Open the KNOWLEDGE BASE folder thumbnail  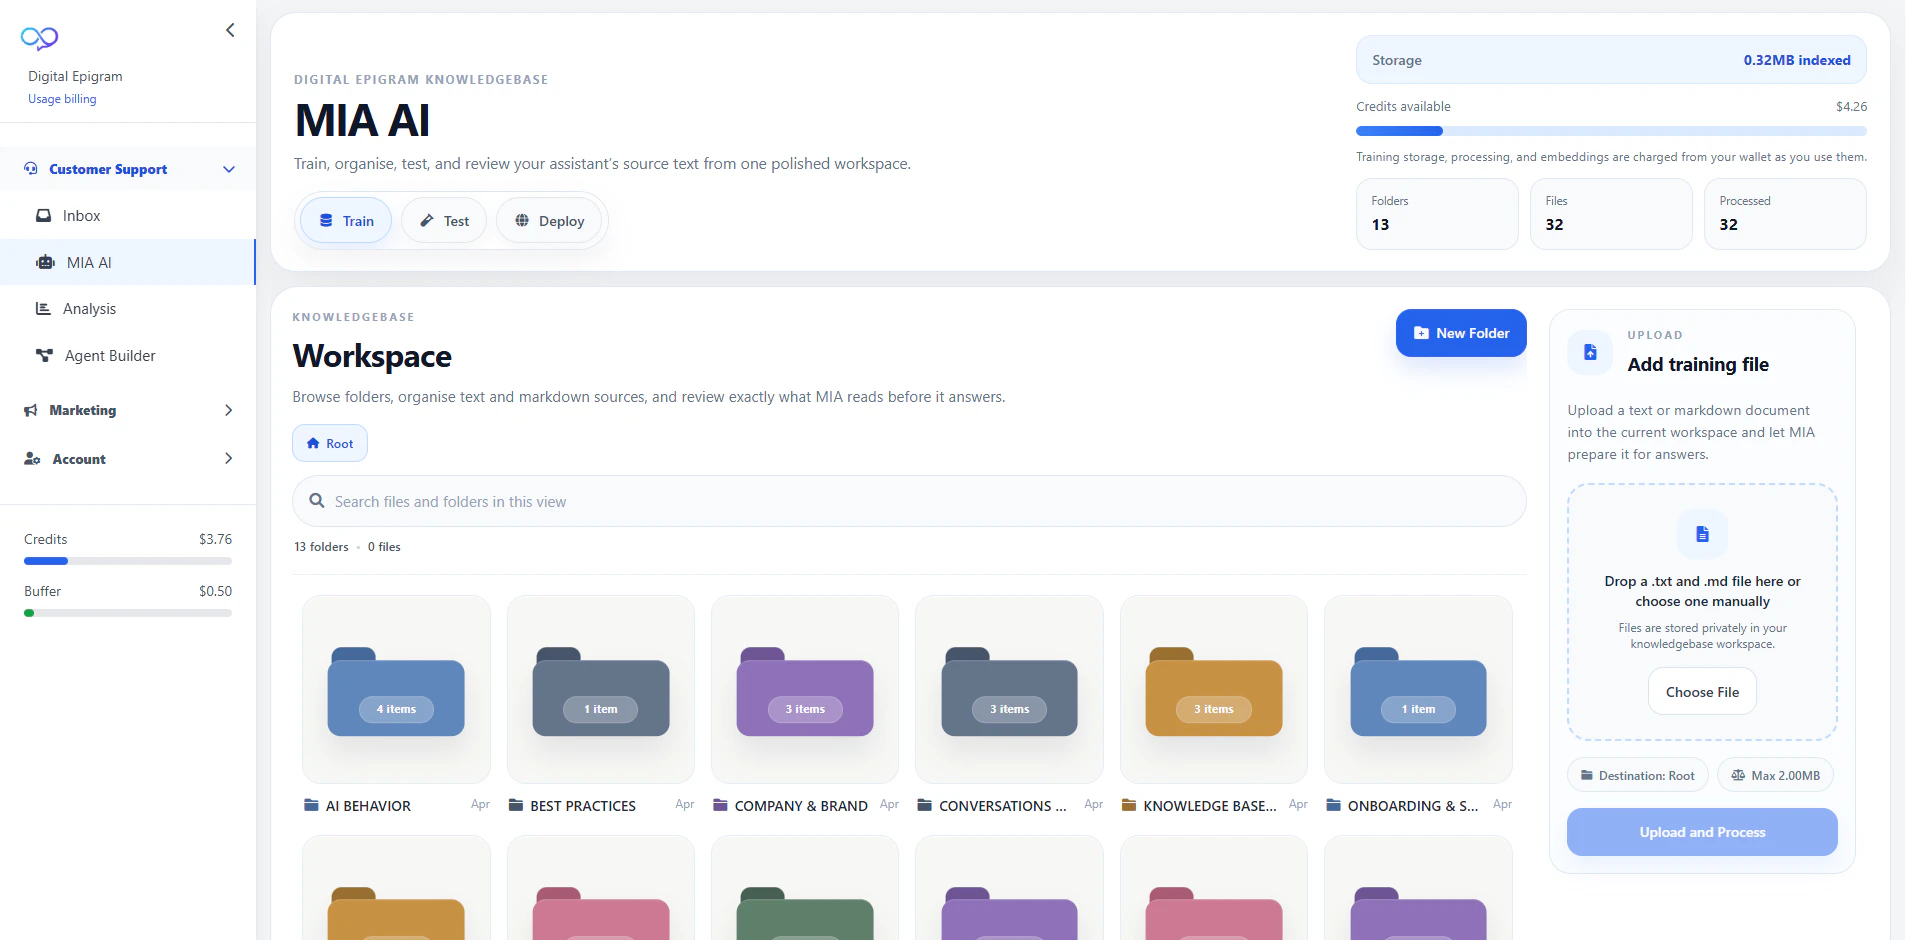click(1214, 689)
